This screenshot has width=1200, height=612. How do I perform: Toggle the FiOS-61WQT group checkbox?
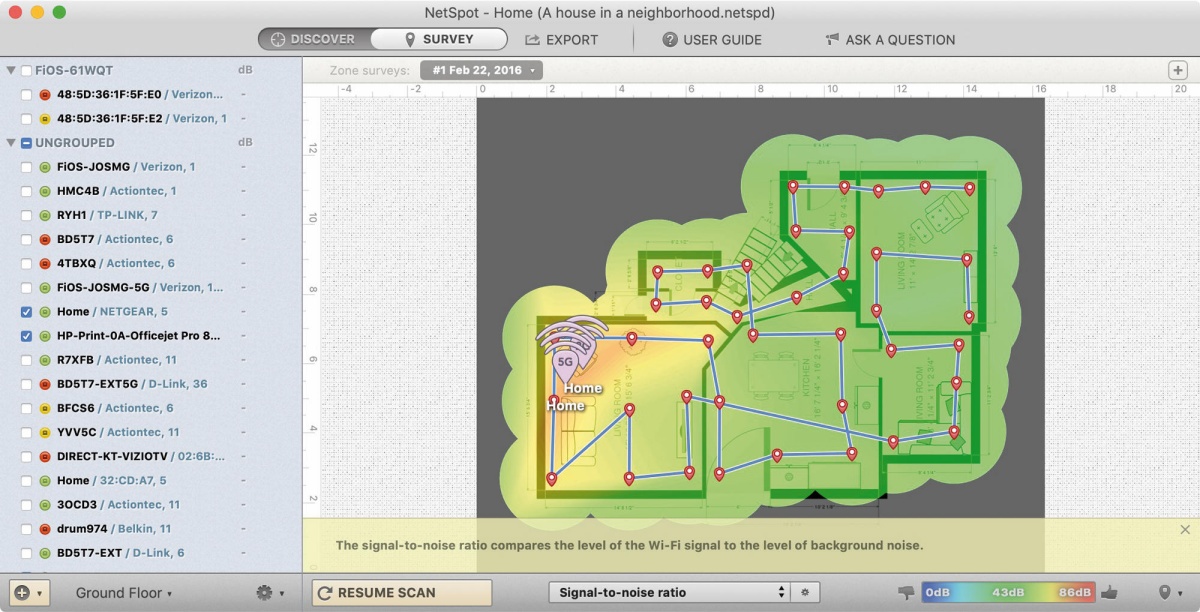(x=26, y=71)
